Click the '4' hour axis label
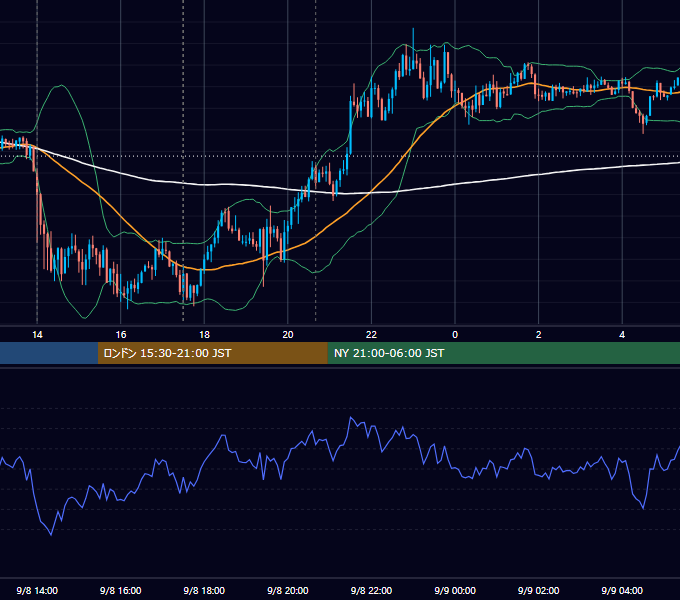Image resolution: width=680 pixels, height=600 pixels. click(x=622, y=335)
